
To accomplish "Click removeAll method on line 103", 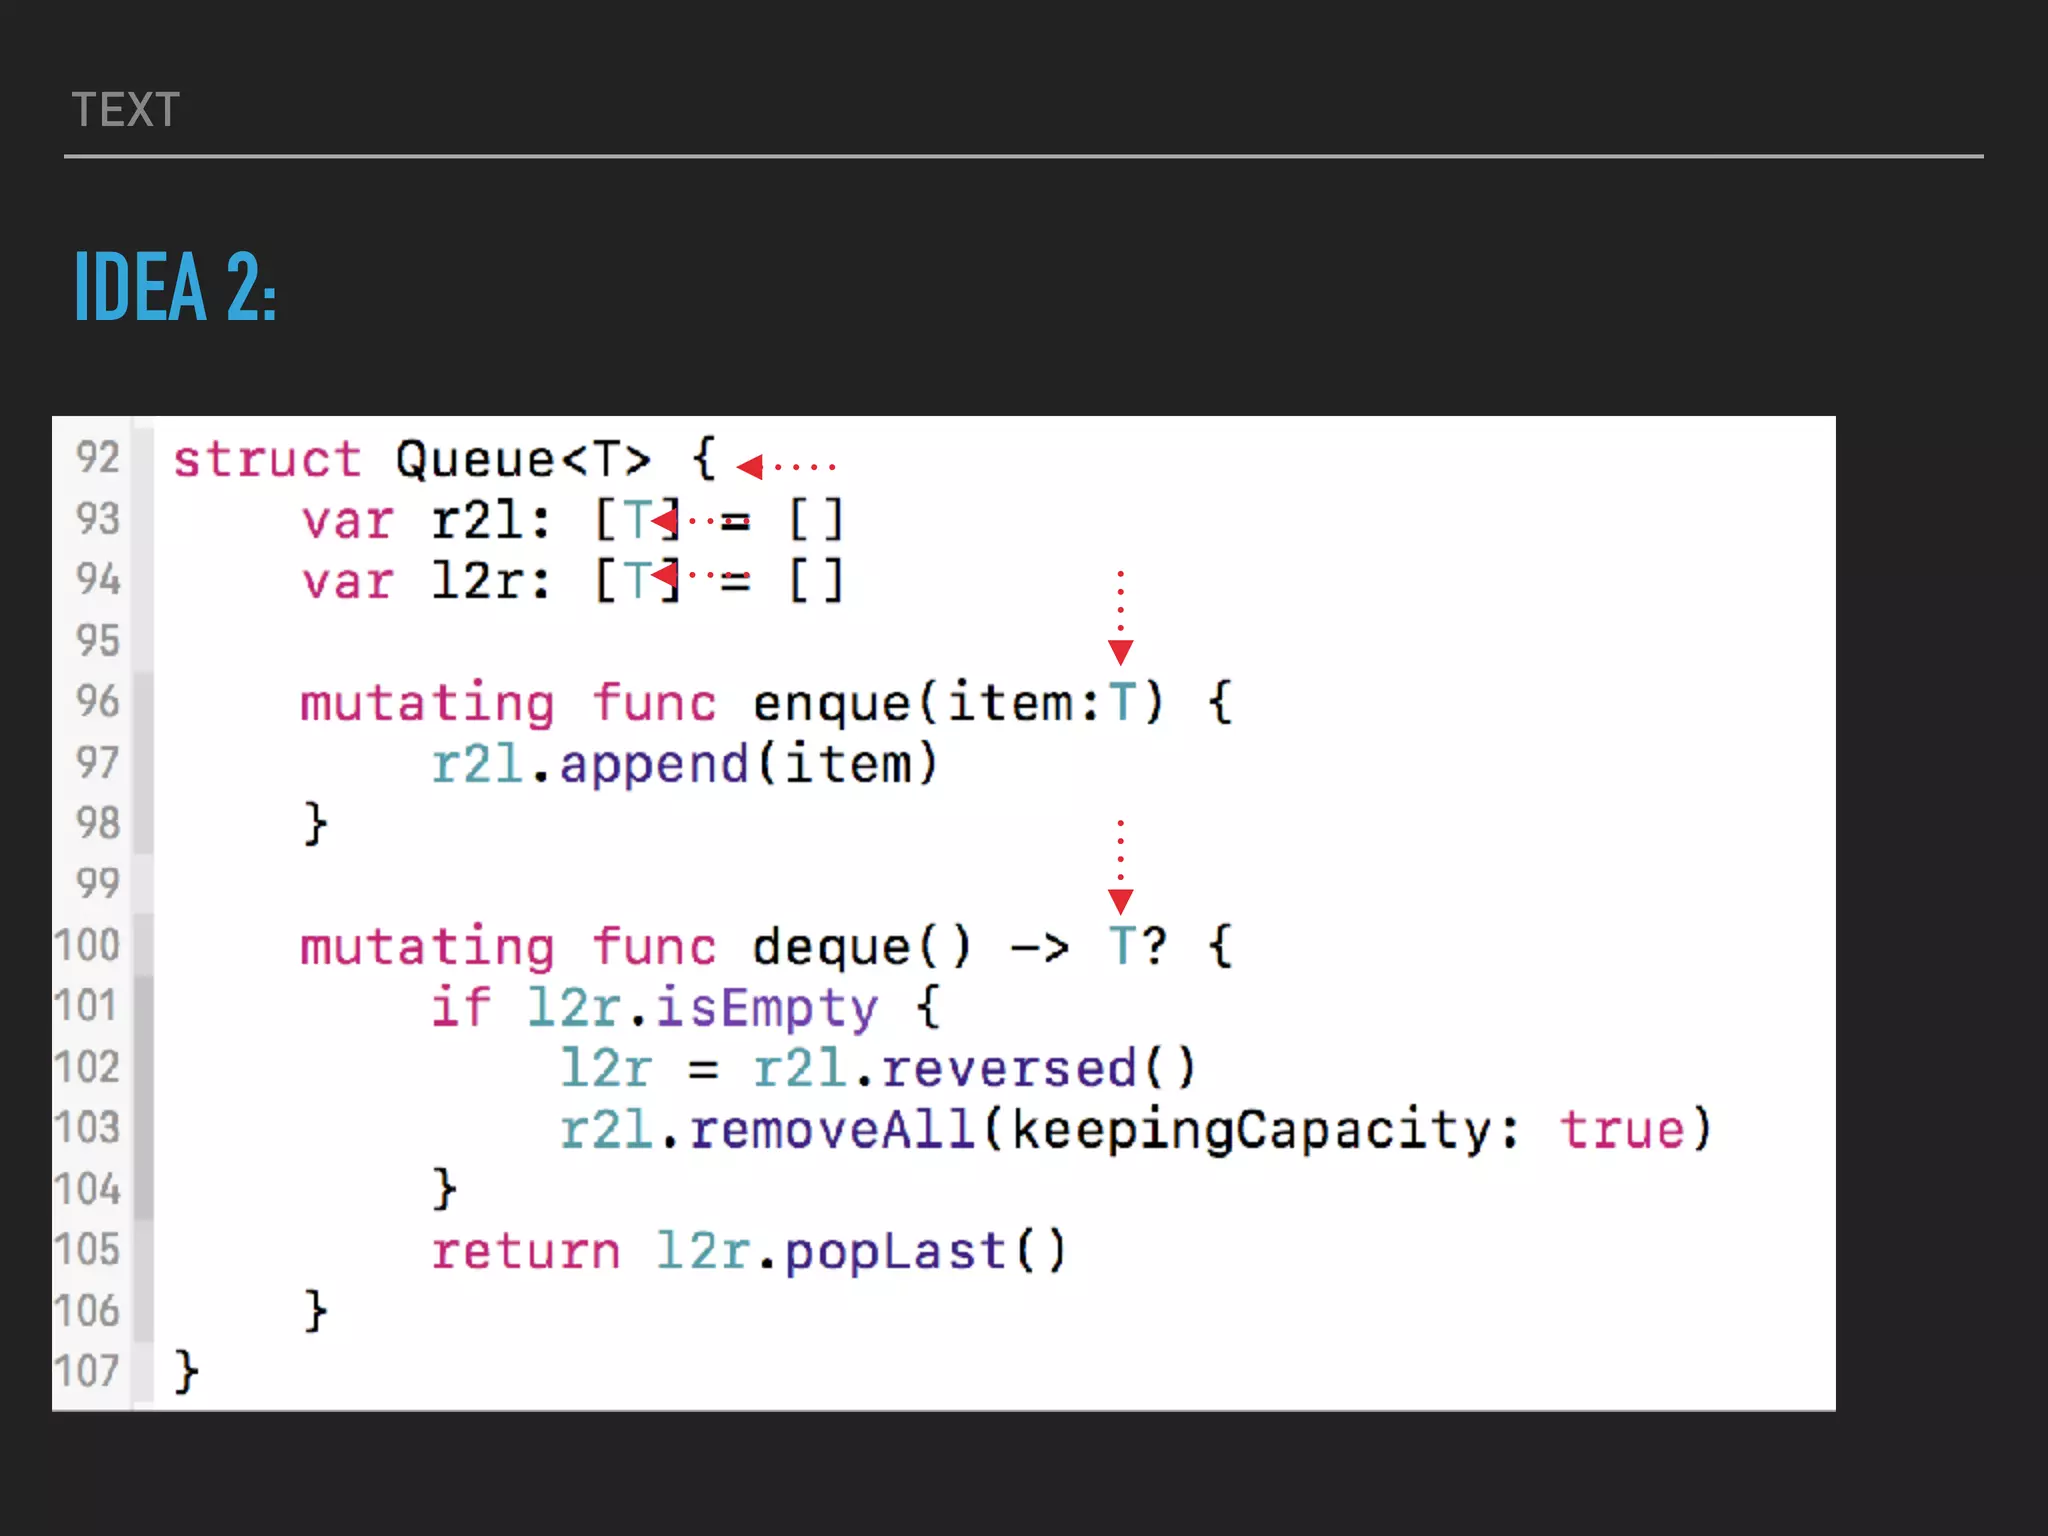I will [832, 1130].
